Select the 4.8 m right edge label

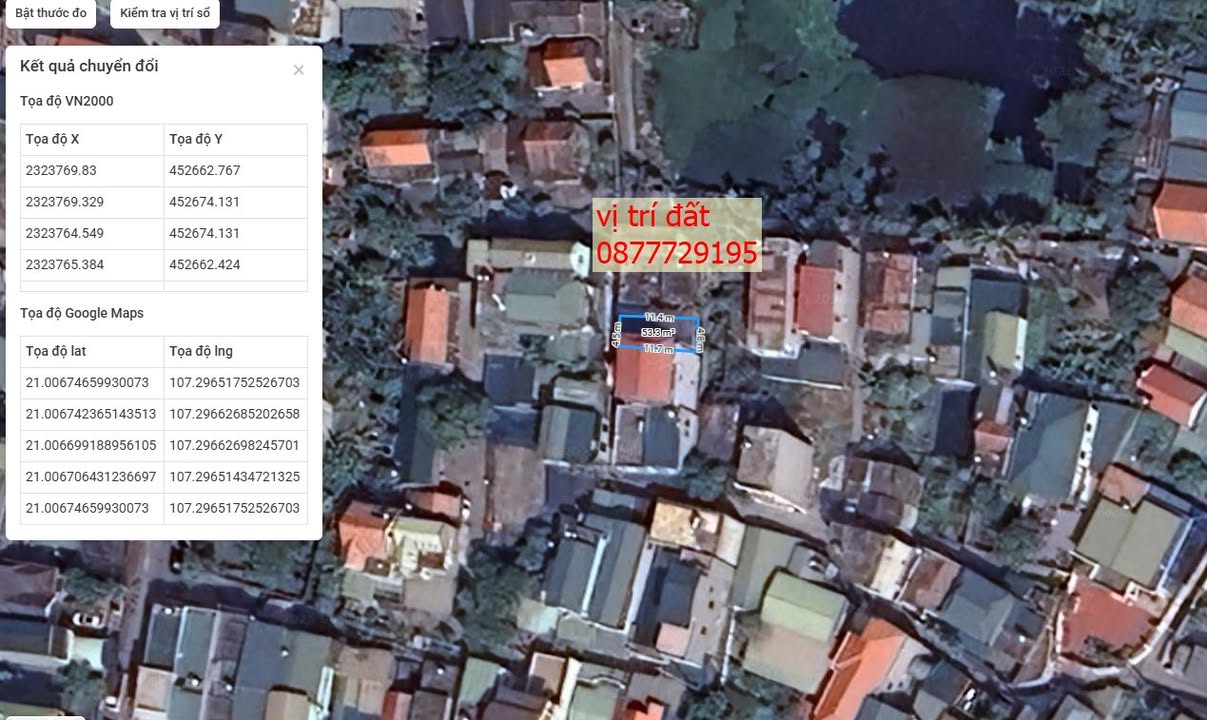coord(700,338)
